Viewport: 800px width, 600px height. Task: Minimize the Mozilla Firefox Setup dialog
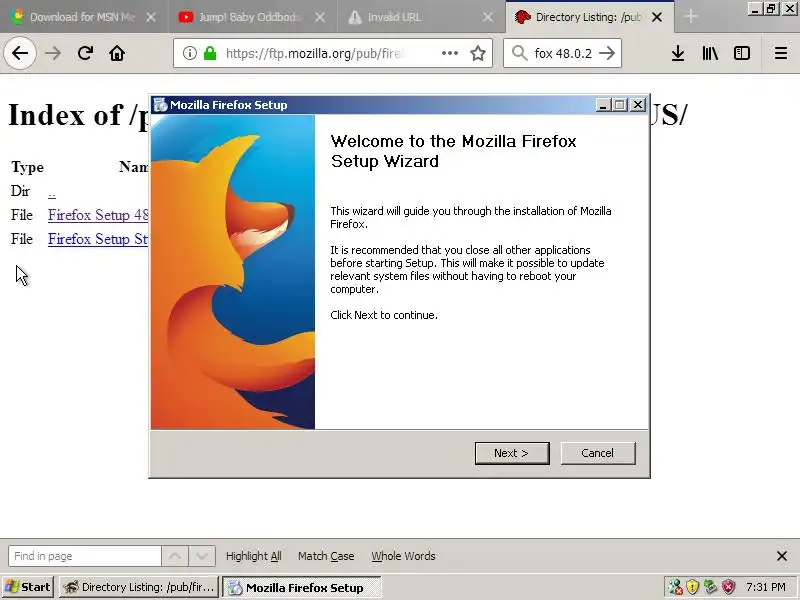[603, 105]
